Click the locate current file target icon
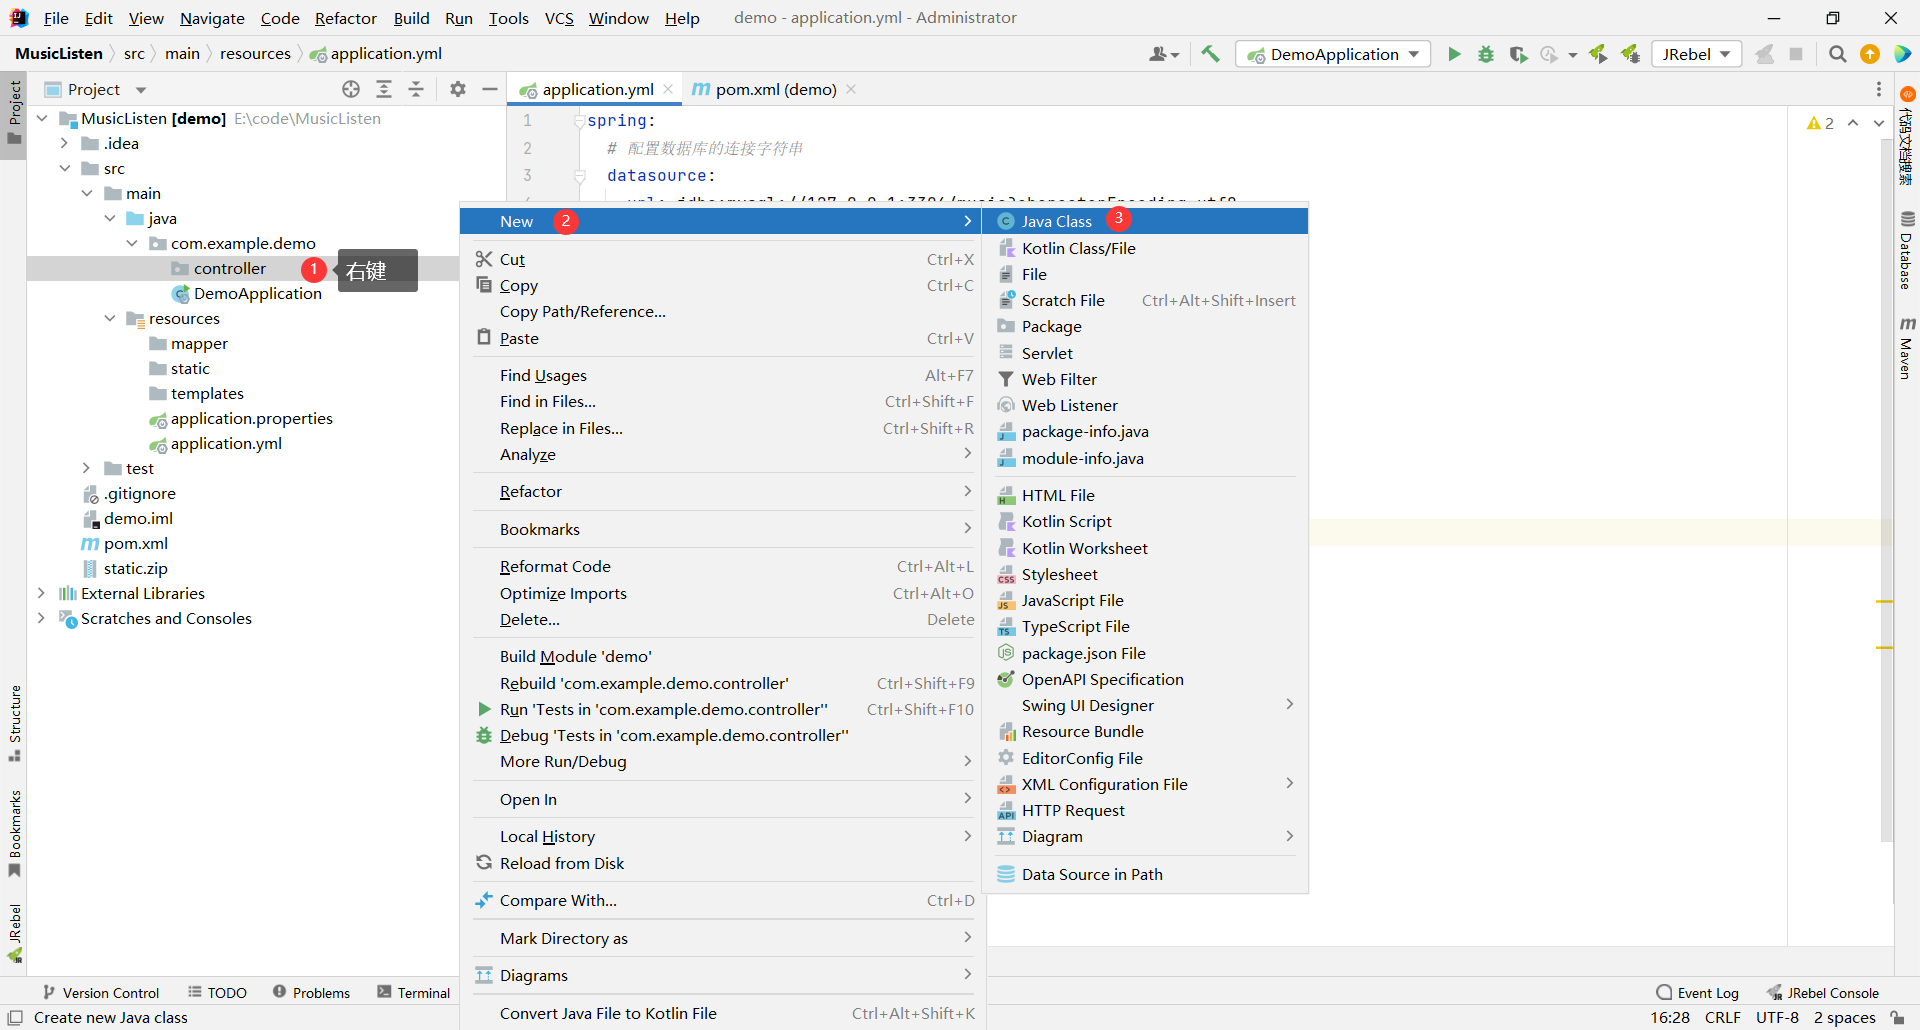 (351, 89)
